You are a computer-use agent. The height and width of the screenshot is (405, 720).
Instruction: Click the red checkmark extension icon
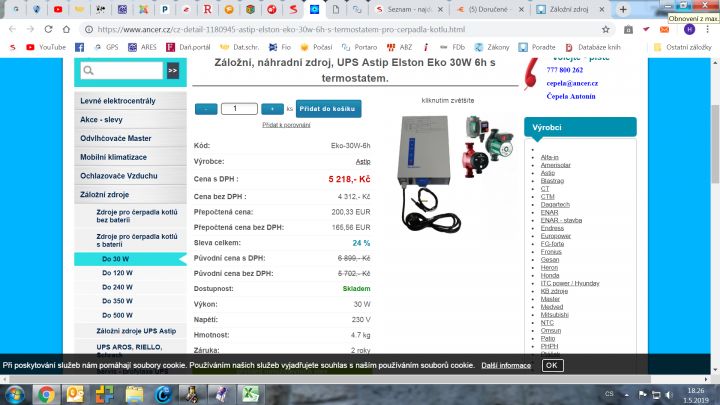646,29
